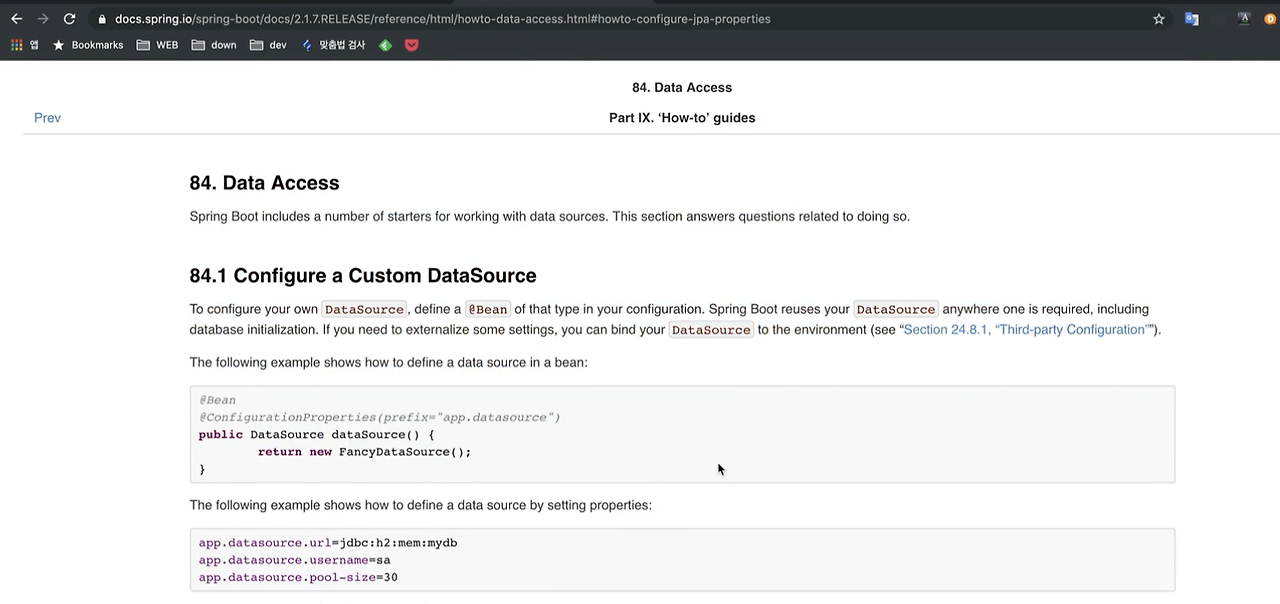Click the '84.1 Configure a Custom DataSource' heading
The width and height of the screenshot is (1280, 604).
(x=363, y=276)
